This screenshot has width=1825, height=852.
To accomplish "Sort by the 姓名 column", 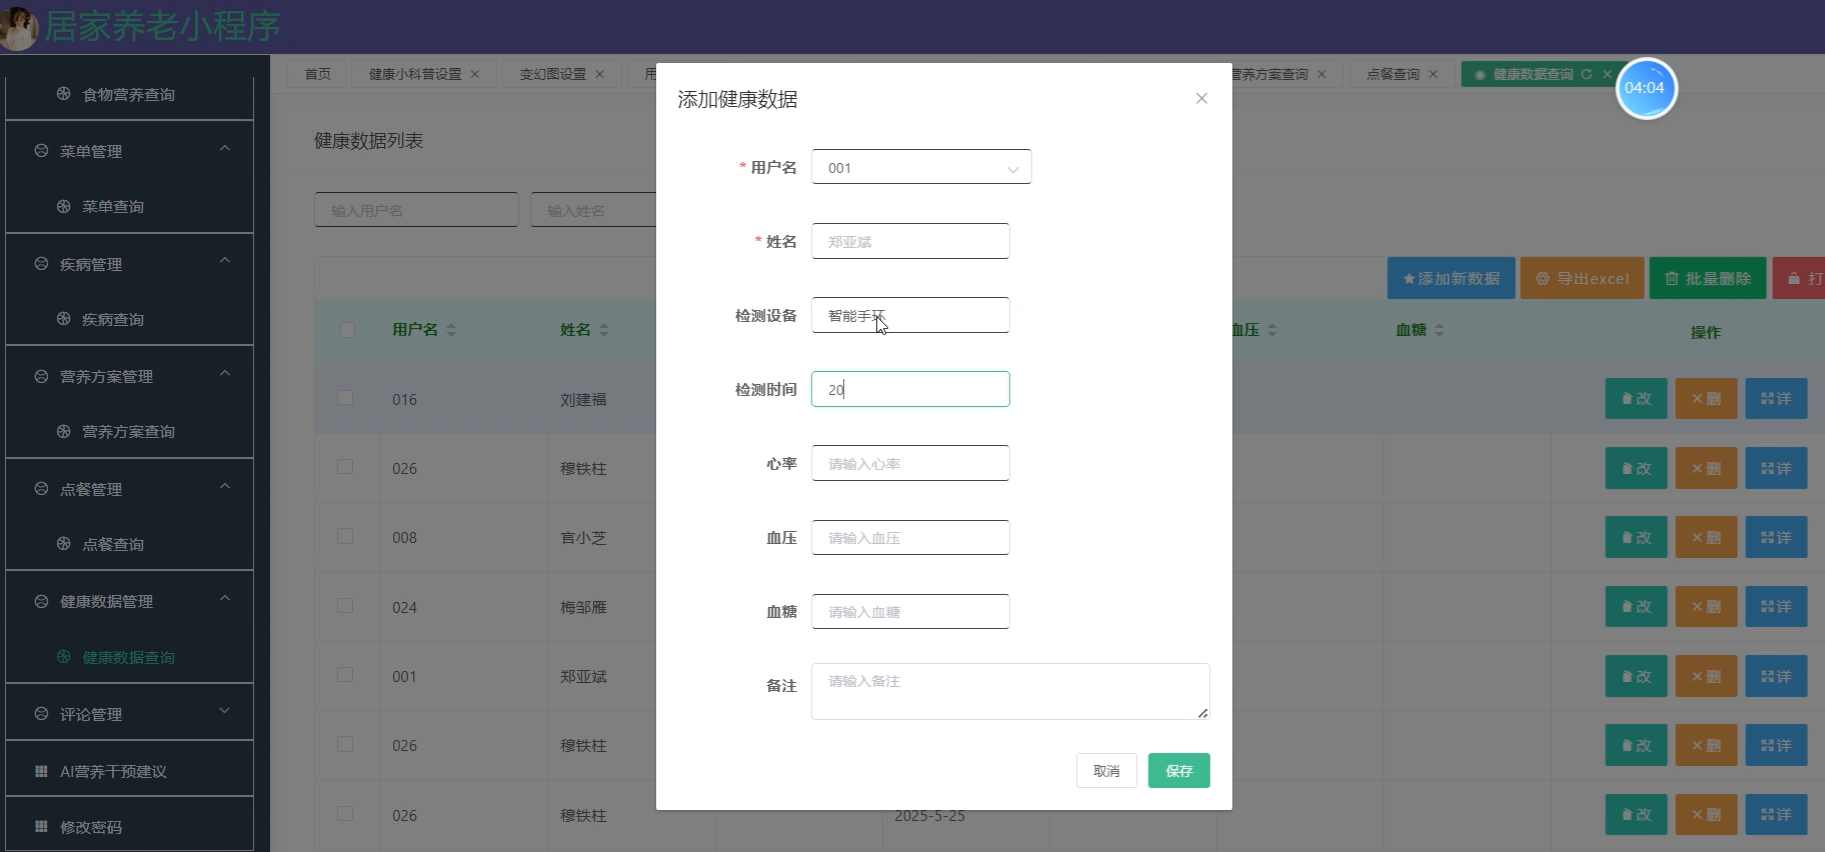I will point(604,330).
